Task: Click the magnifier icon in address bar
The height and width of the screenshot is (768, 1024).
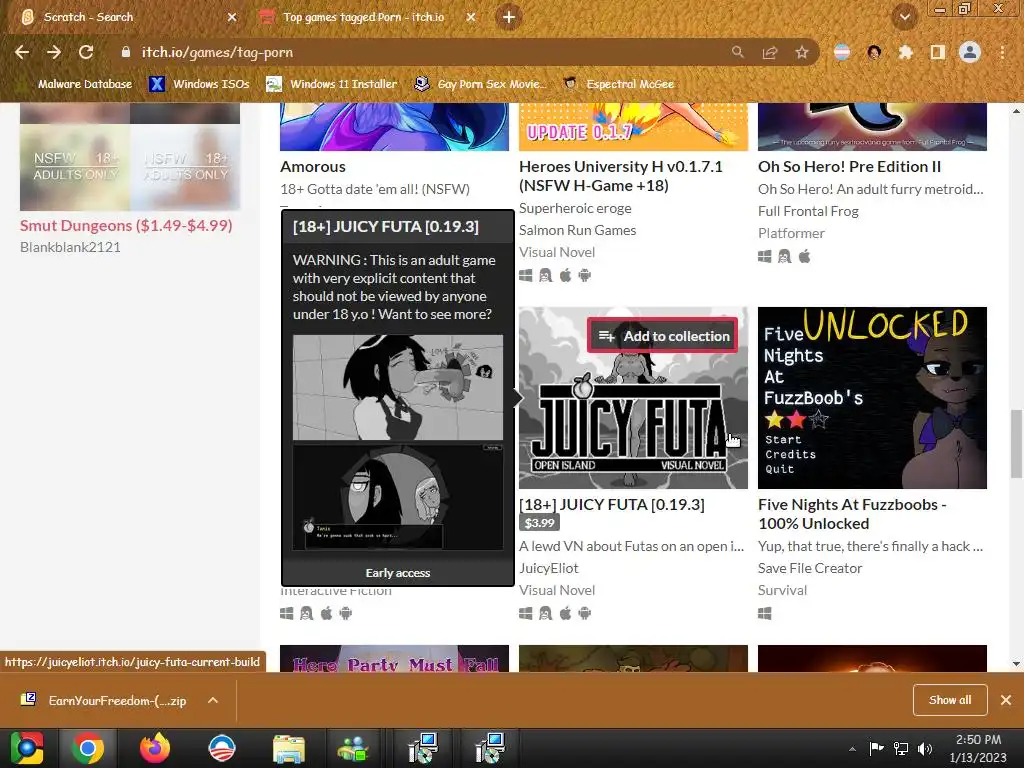Action: click(x=737, y=52)
